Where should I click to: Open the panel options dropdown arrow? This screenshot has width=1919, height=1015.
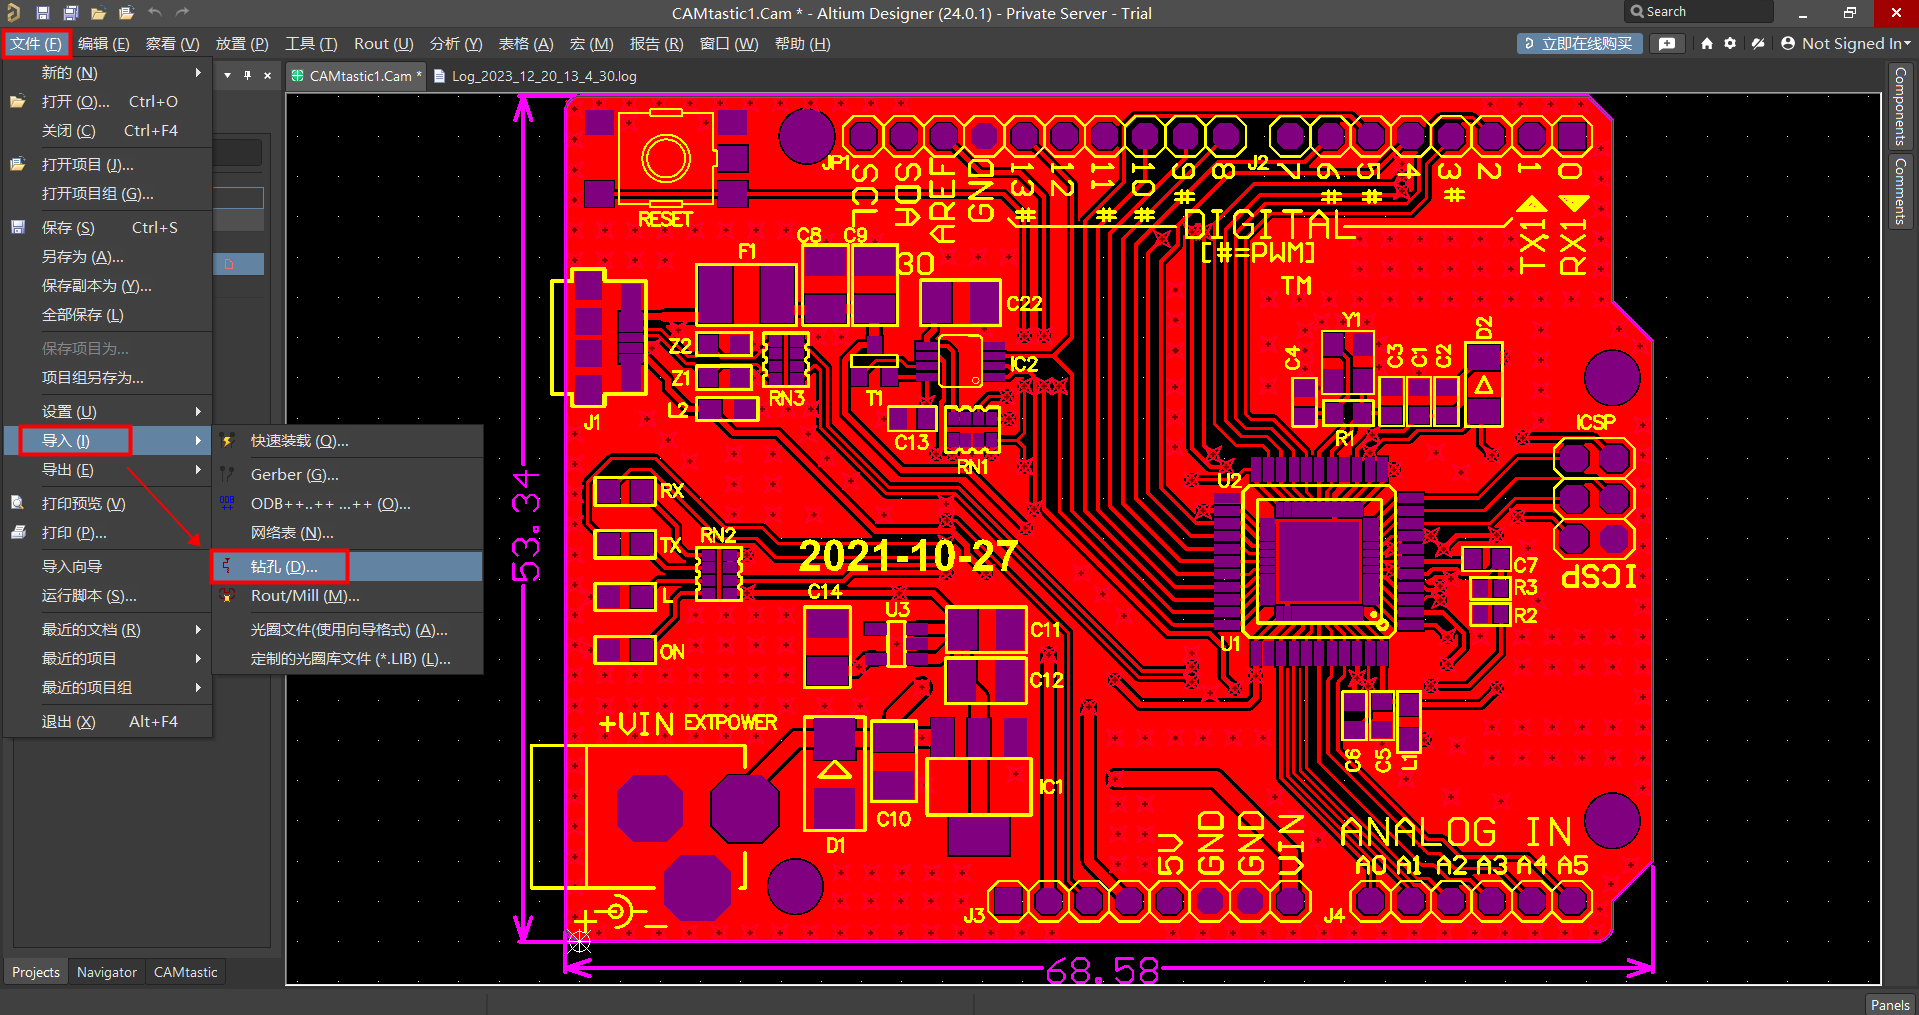(x=228, y=75)
